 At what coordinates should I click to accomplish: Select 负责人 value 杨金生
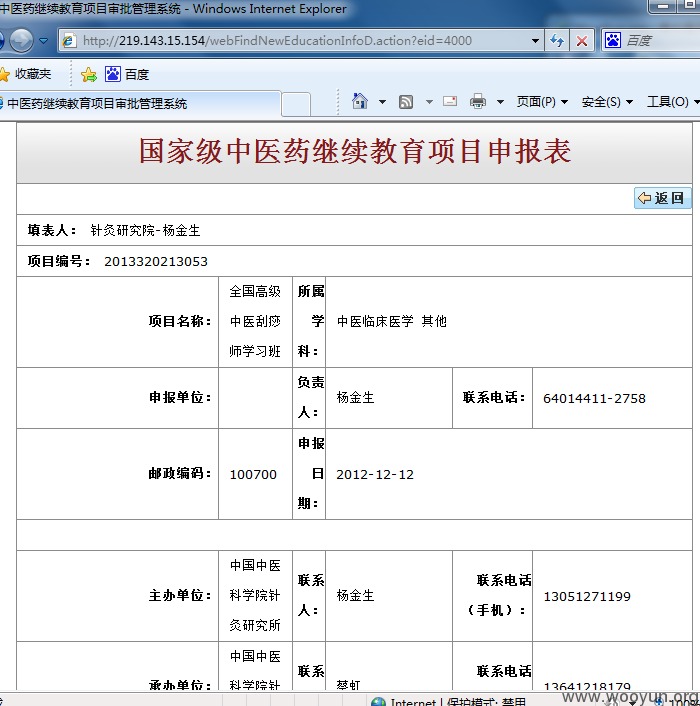coord(355,398)
